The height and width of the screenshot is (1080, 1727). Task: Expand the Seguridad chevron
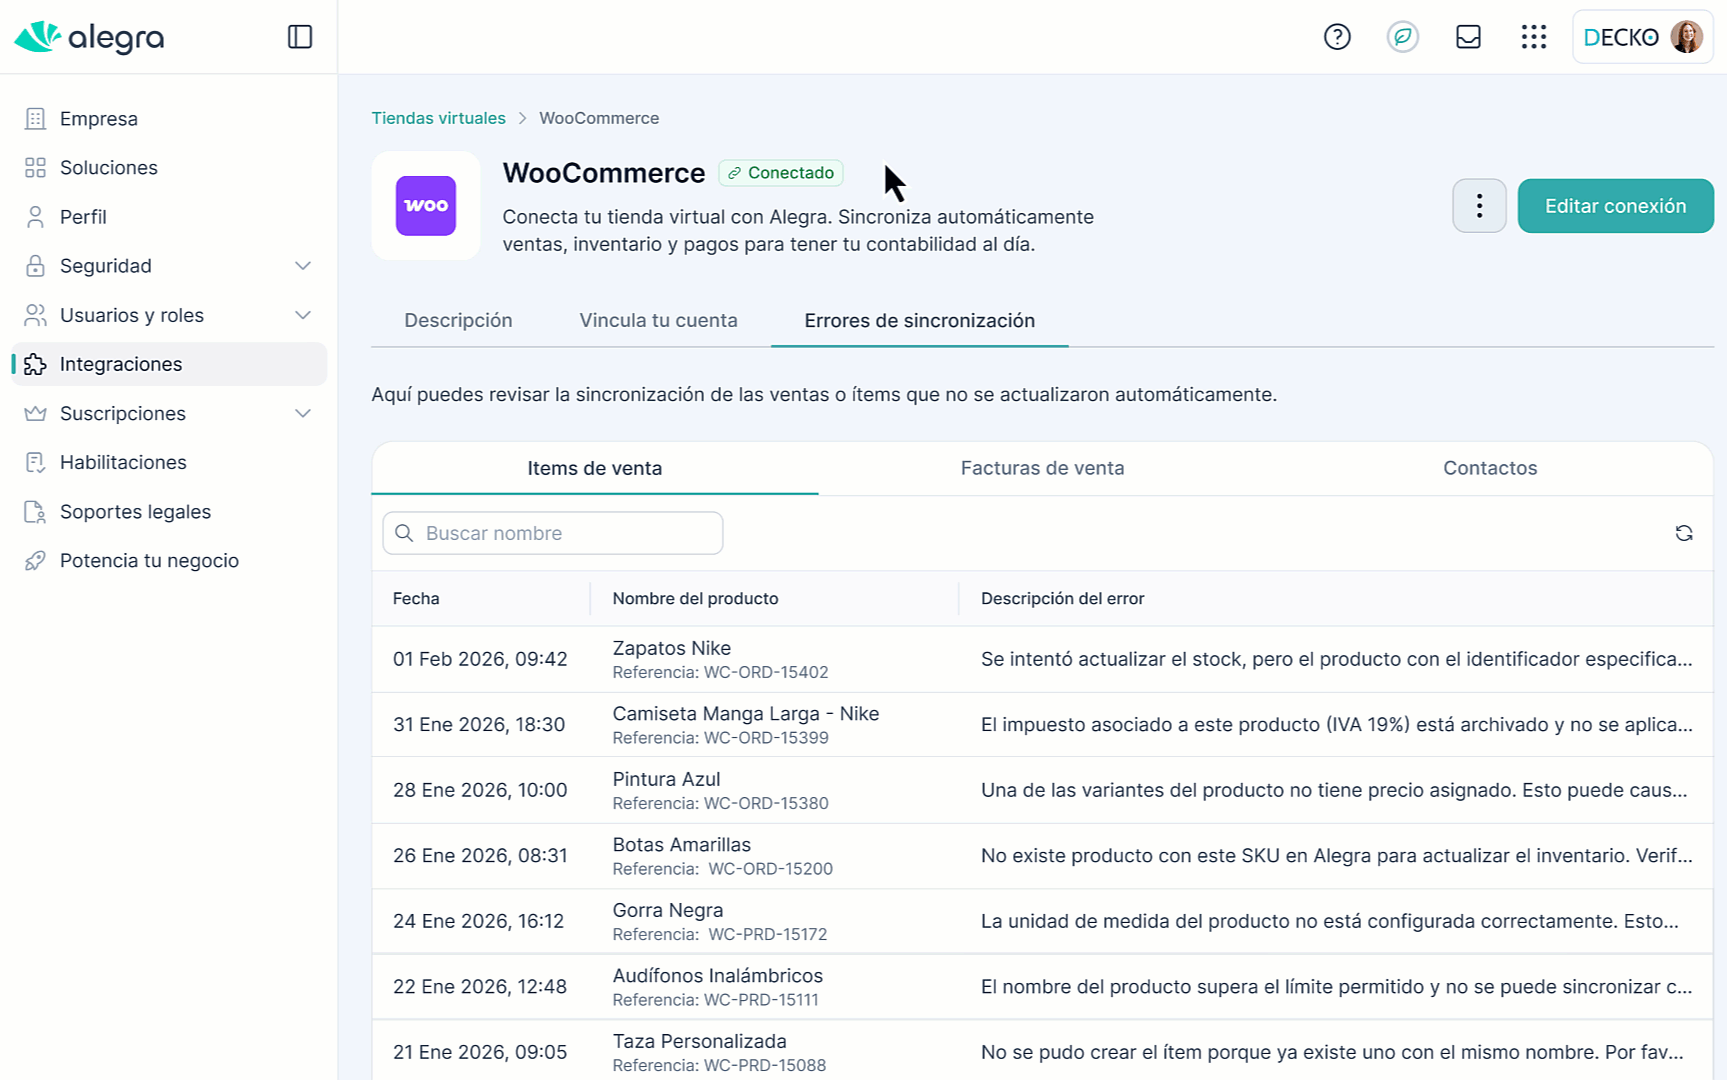(303, 266)
